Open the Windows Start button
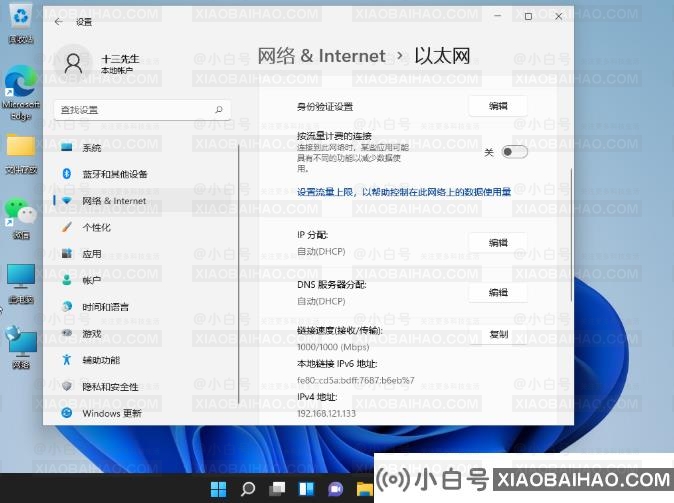This screenshot has height=503, width=674. (218, 489)
